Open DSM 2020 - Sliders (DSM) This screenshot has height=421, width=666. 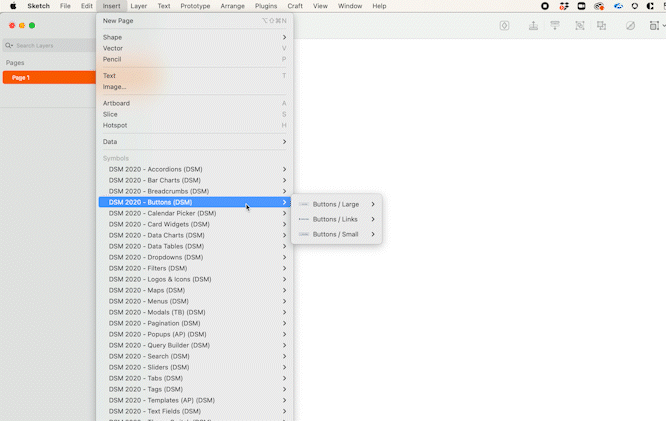click(x=195, y=367)
